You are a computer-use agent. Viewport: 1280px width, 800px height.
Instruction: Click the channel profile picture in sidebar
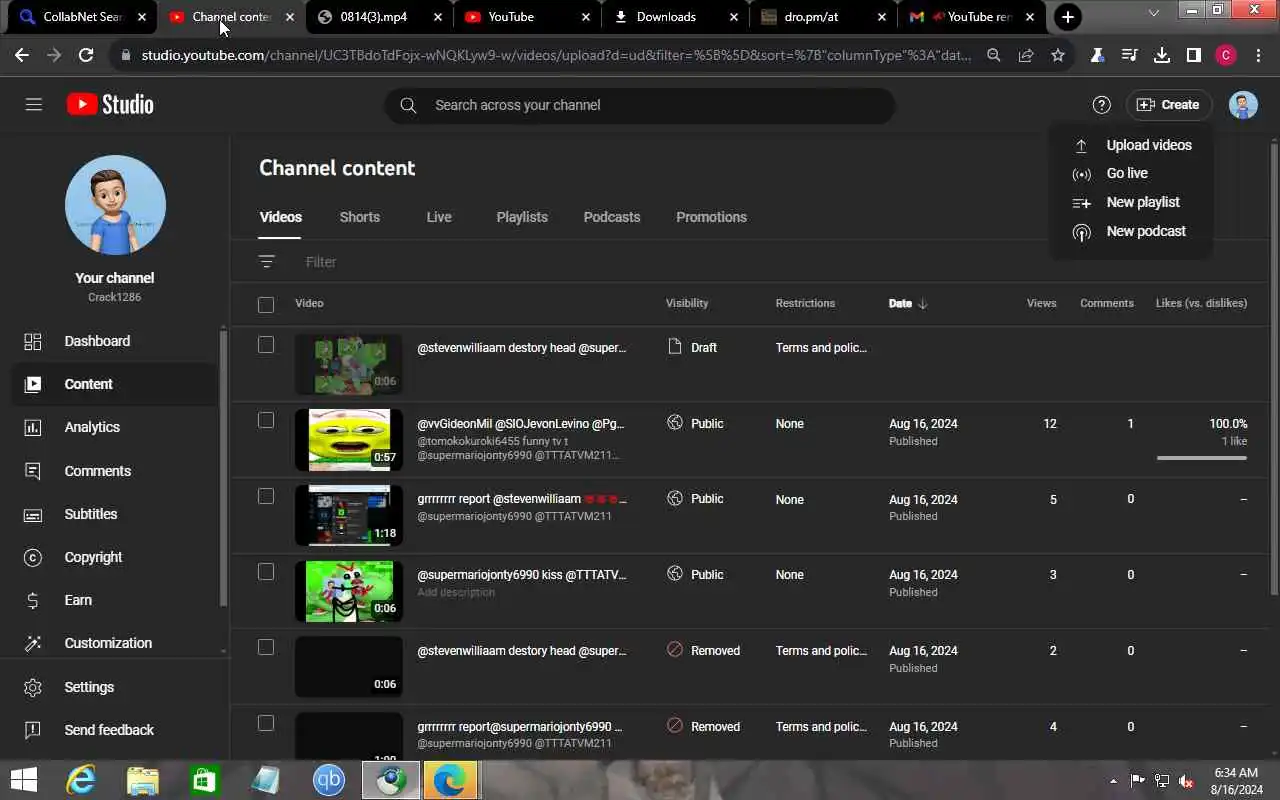coord(115,205)
